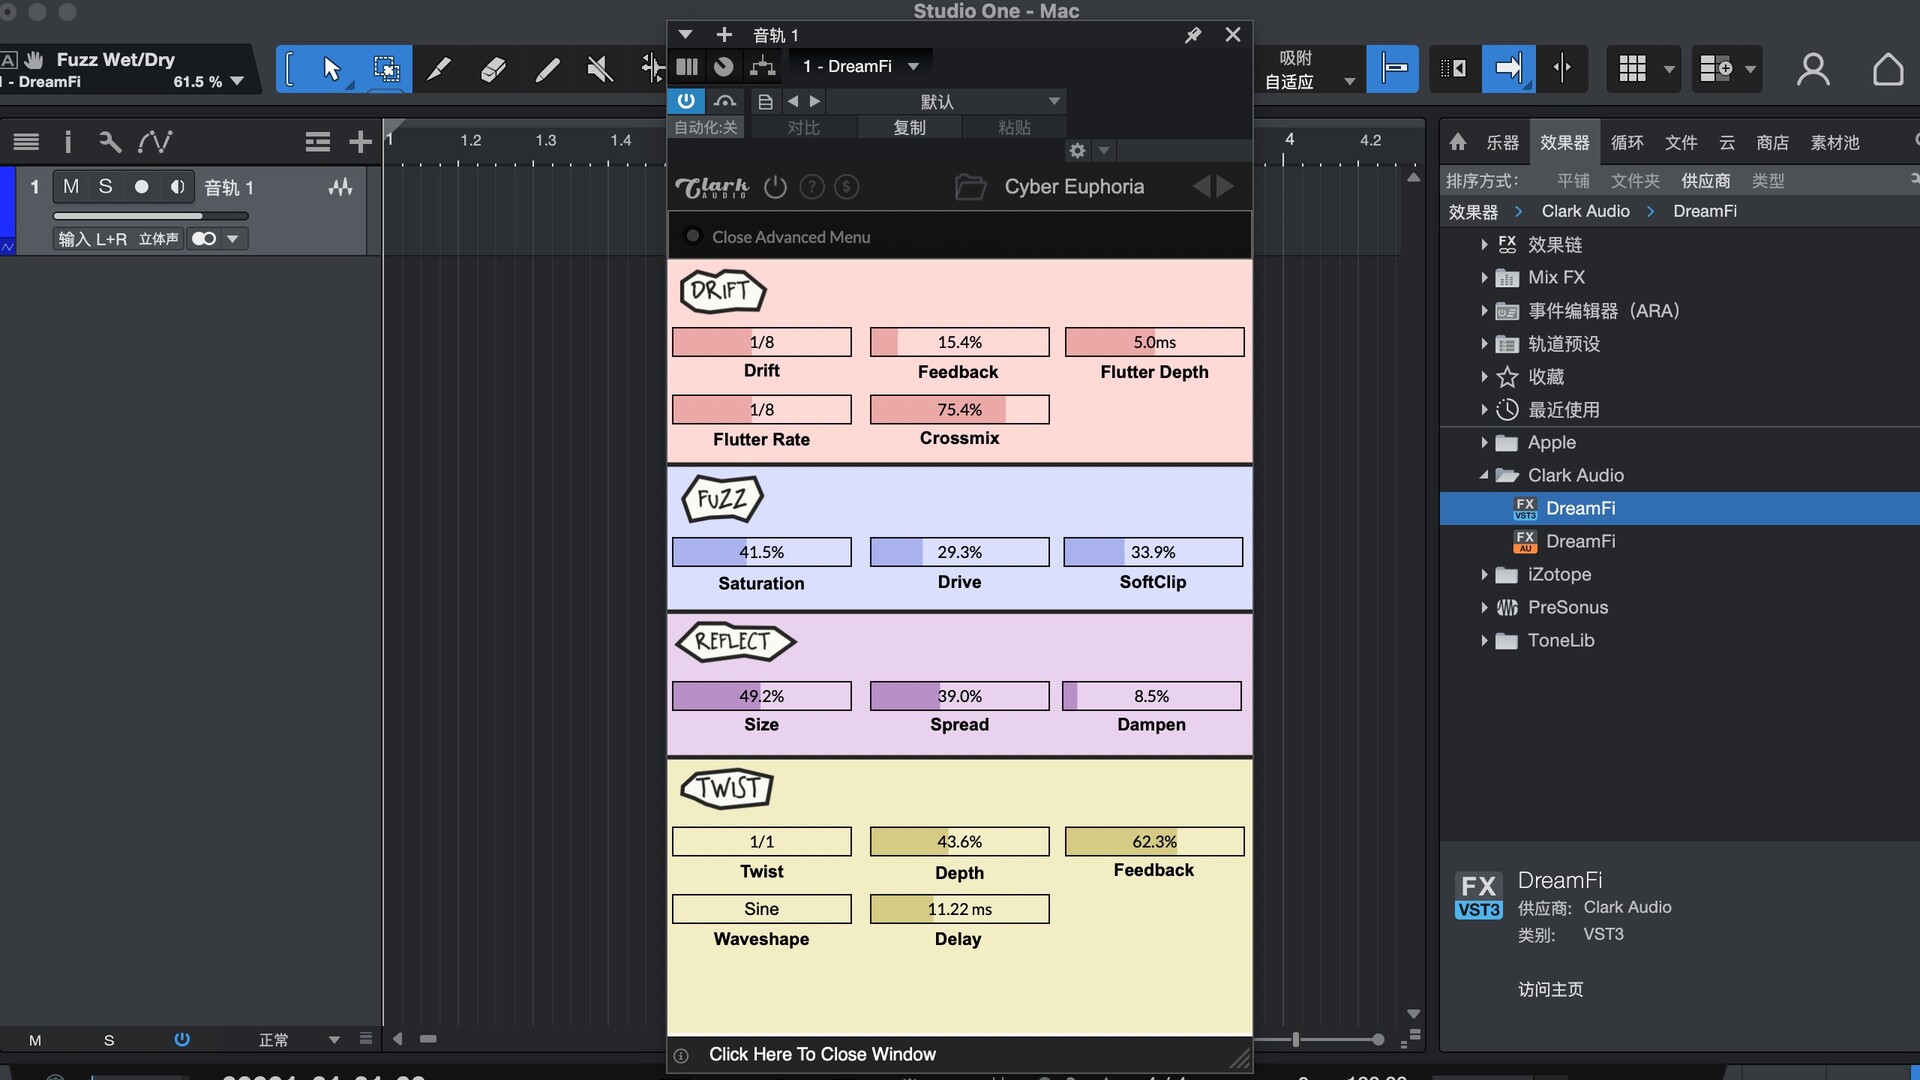Click the 自动化:关 automation button

click(x=706, y=128)
